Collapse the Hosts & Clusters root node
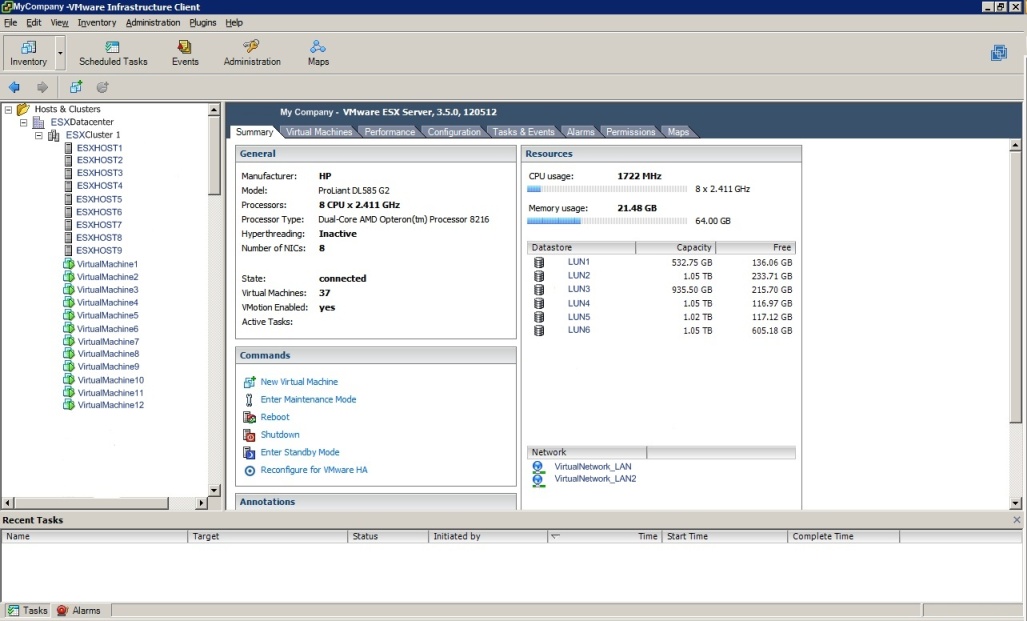Viewport: 1027px width, 621px height. (x=8, y=109)
